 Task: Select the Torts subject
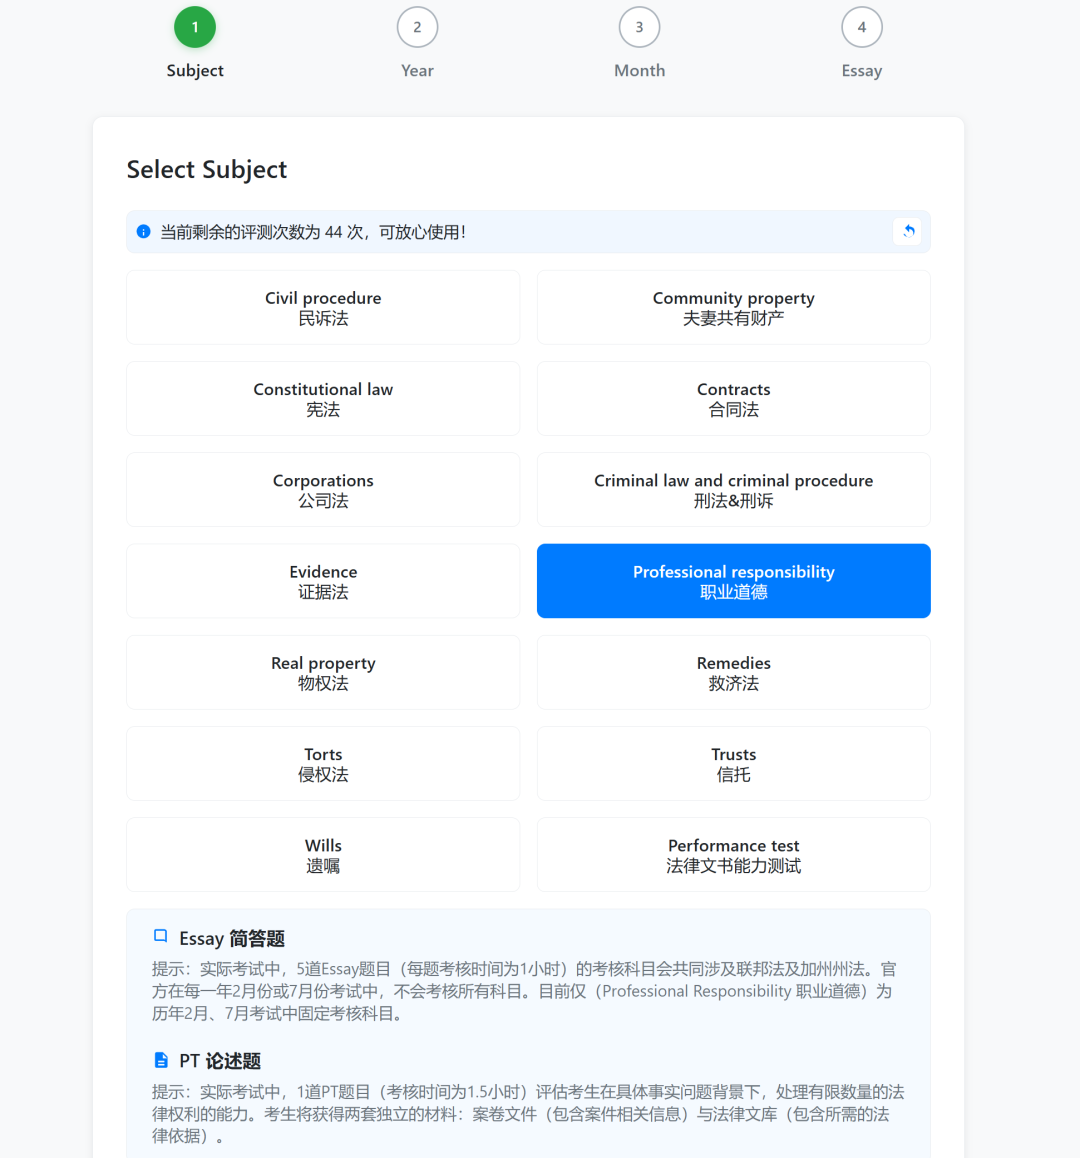click(323, 764)
